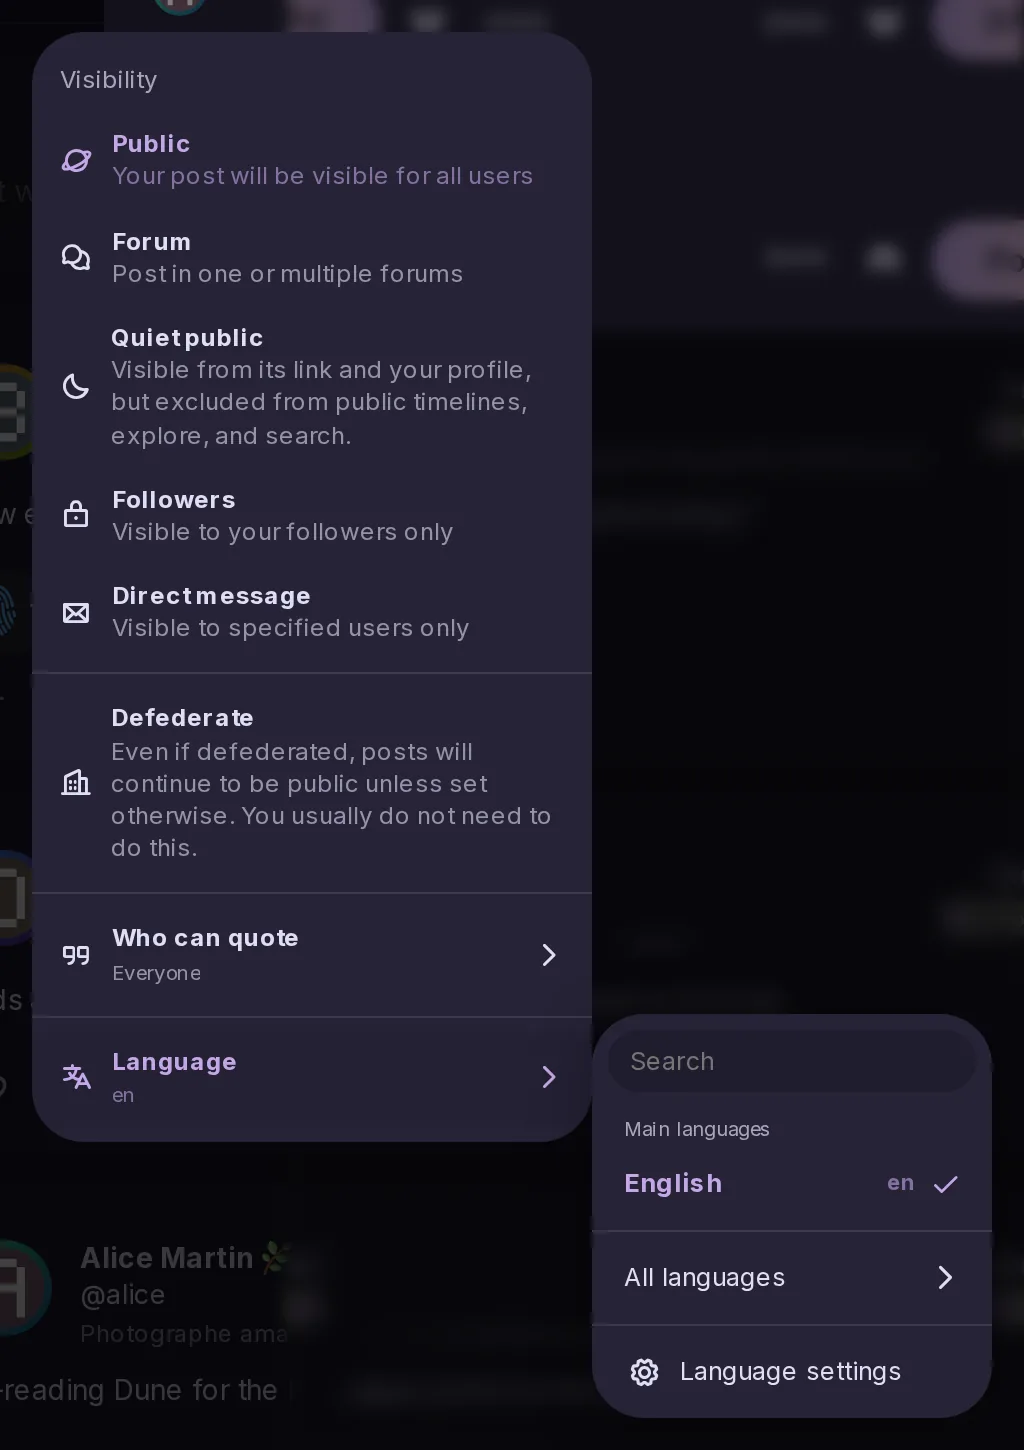Select Quiet public visibility option
Image resolution: width=1024 pixels, height=1450 pixels.
coord(312,386)
